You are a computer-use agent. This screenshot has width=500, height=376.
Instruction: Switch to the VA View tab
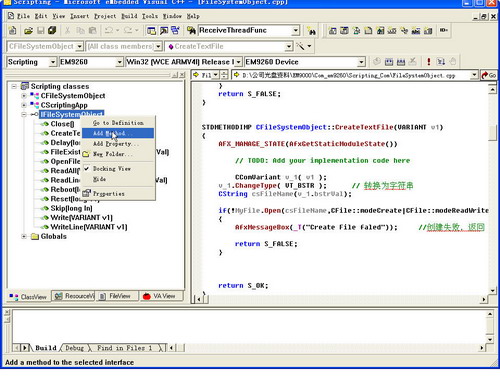click(161, 296)
